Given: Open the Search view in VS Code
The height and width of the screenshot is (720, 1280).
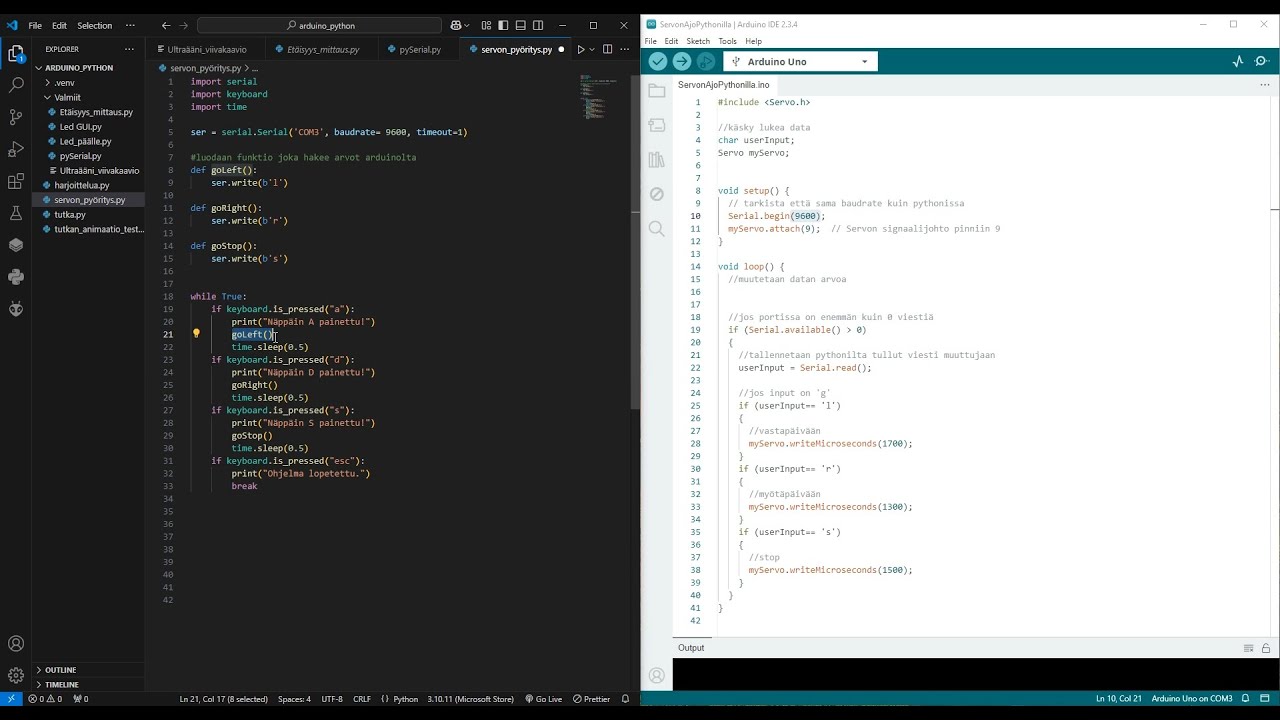Looking at the screenshot, I should click(x=16, y=85).
